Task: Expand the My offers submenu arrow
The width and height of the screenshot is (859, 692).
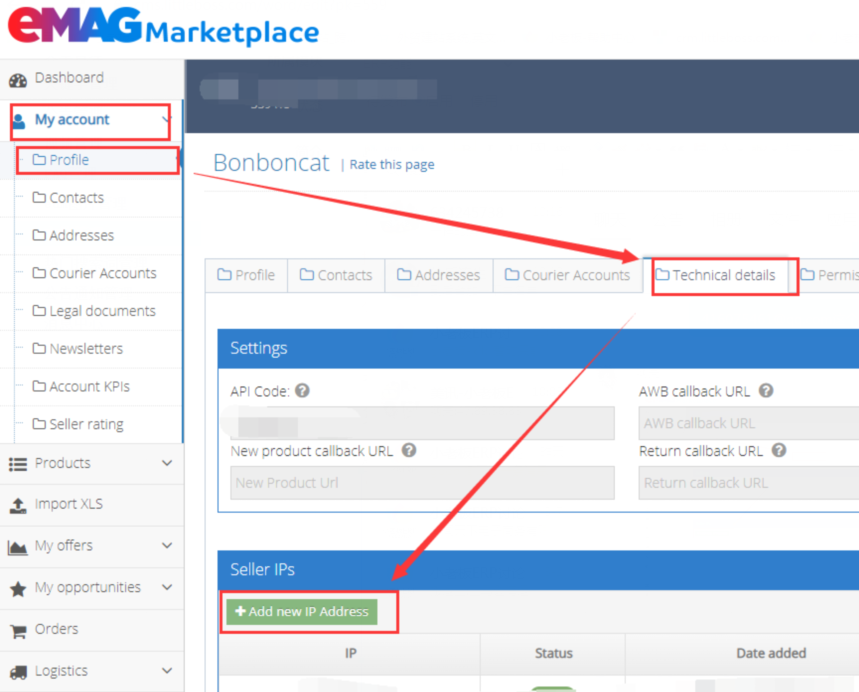Action: click(167, 546)
